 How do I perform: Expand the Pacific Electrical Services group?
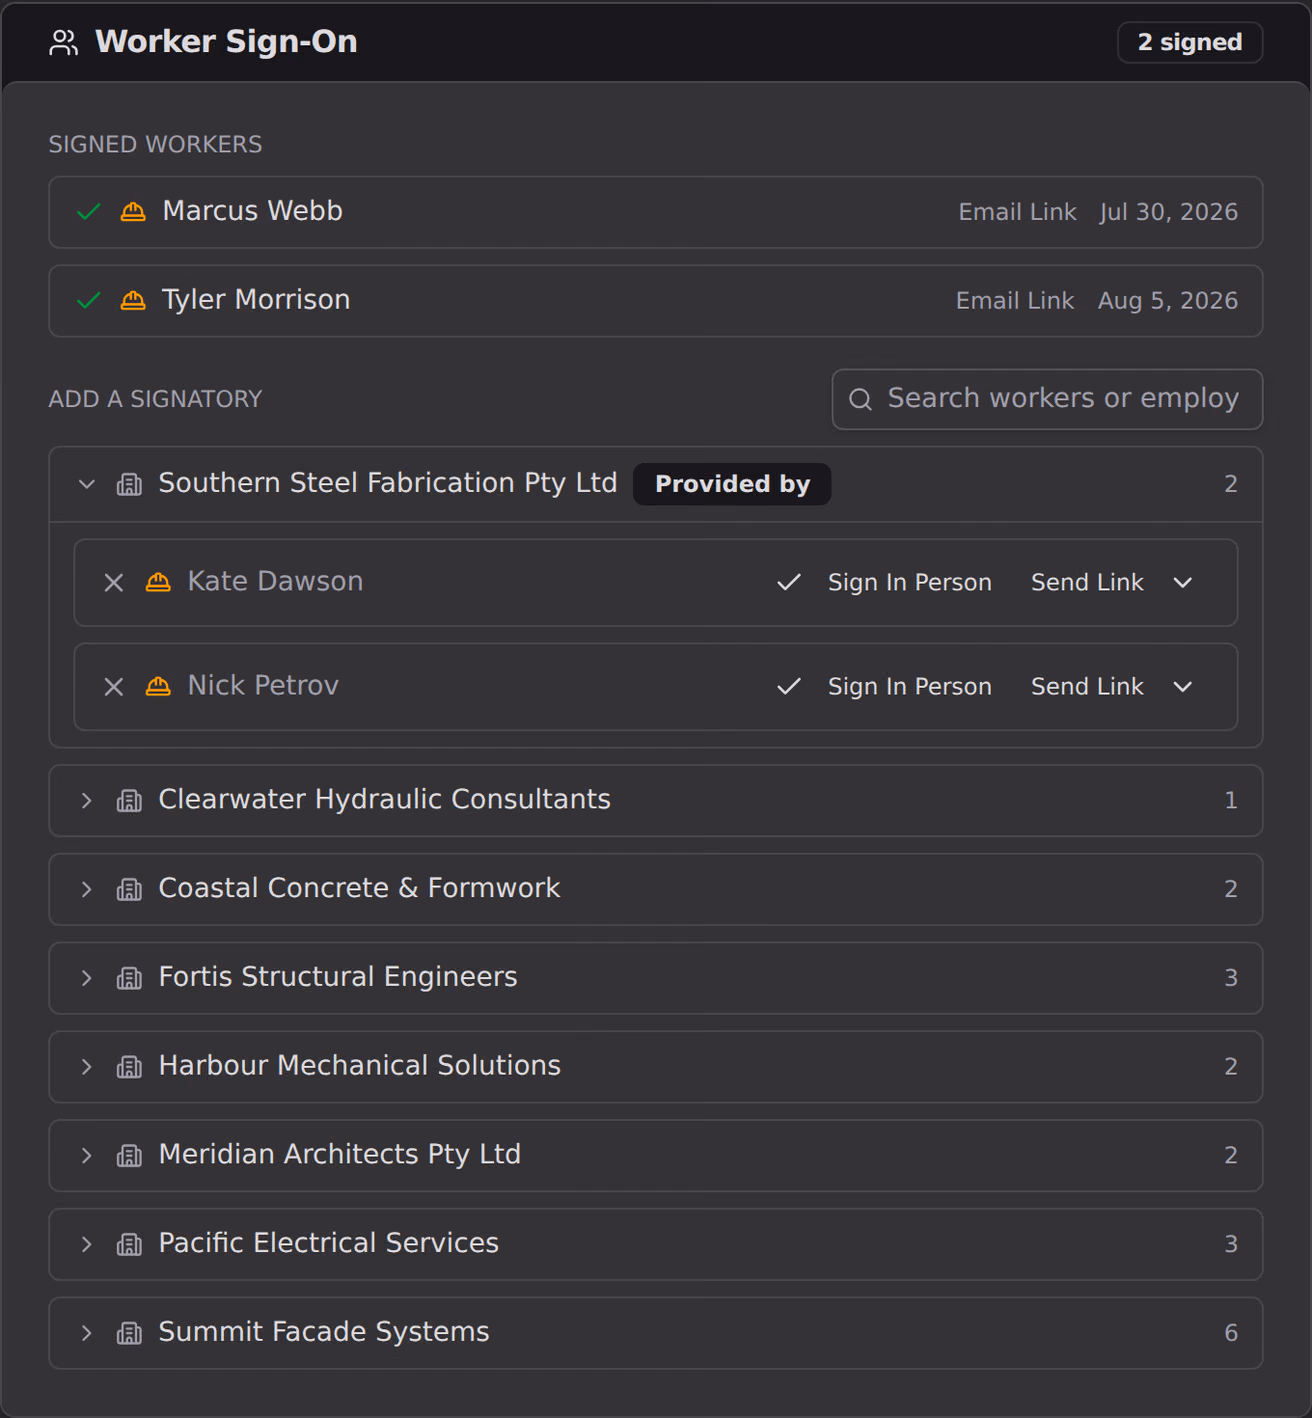pos(87,1244)
